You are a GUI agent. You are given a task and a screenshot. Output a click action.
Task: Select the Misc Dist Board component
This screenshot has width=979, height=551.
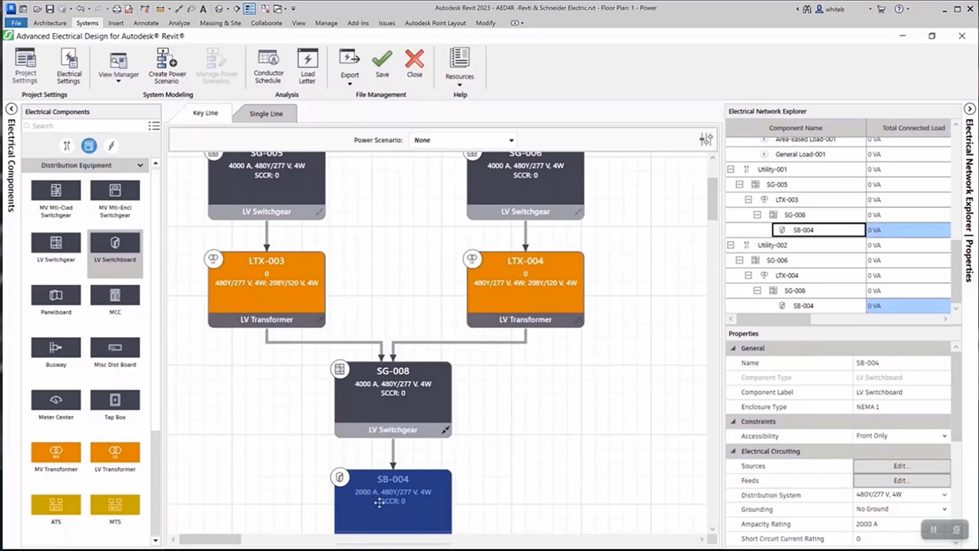pos(115,353)
